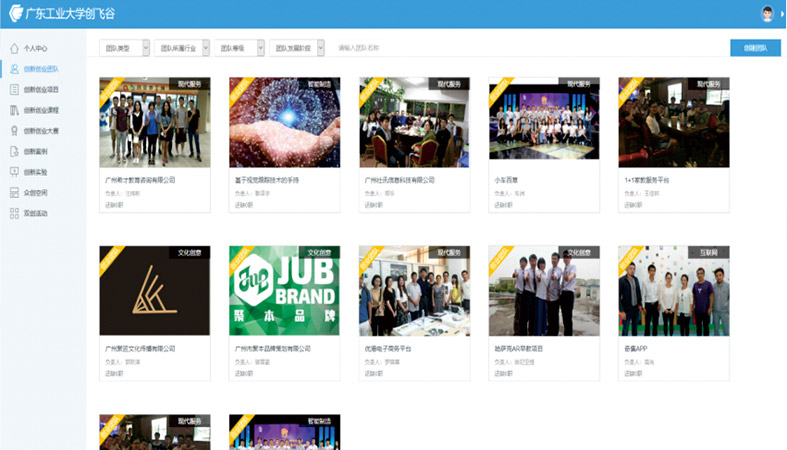Open the user avatar in header
This screenshot has width=787, height=450.
767,14
